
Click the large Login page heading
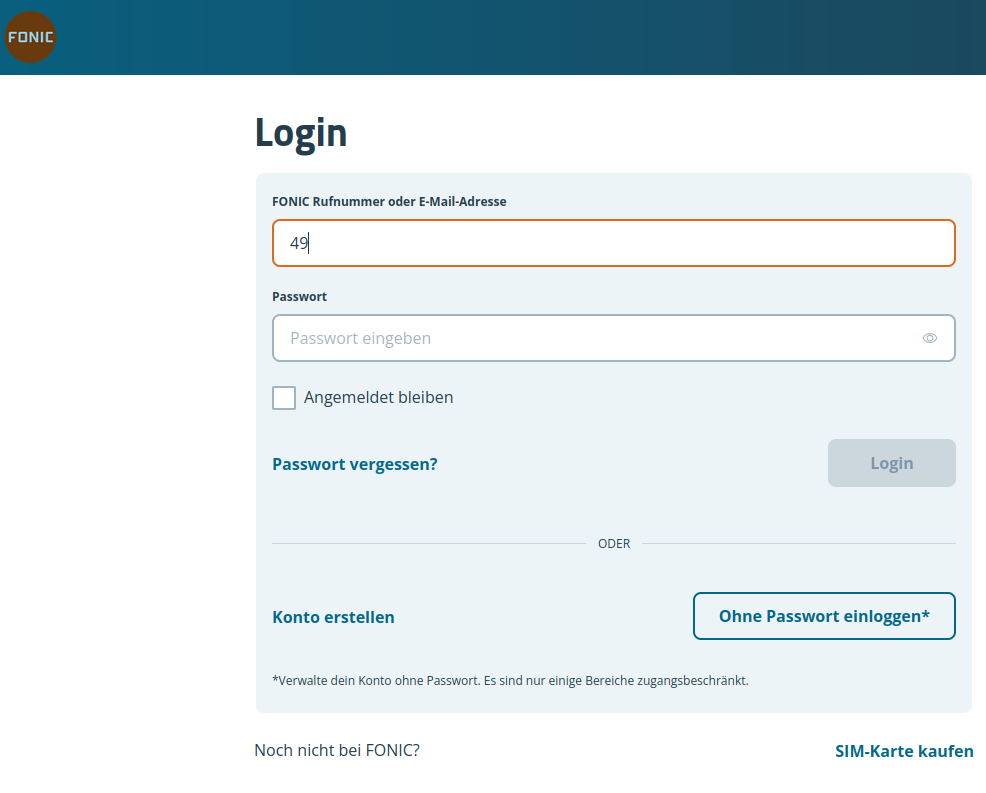tap(301, 133)
